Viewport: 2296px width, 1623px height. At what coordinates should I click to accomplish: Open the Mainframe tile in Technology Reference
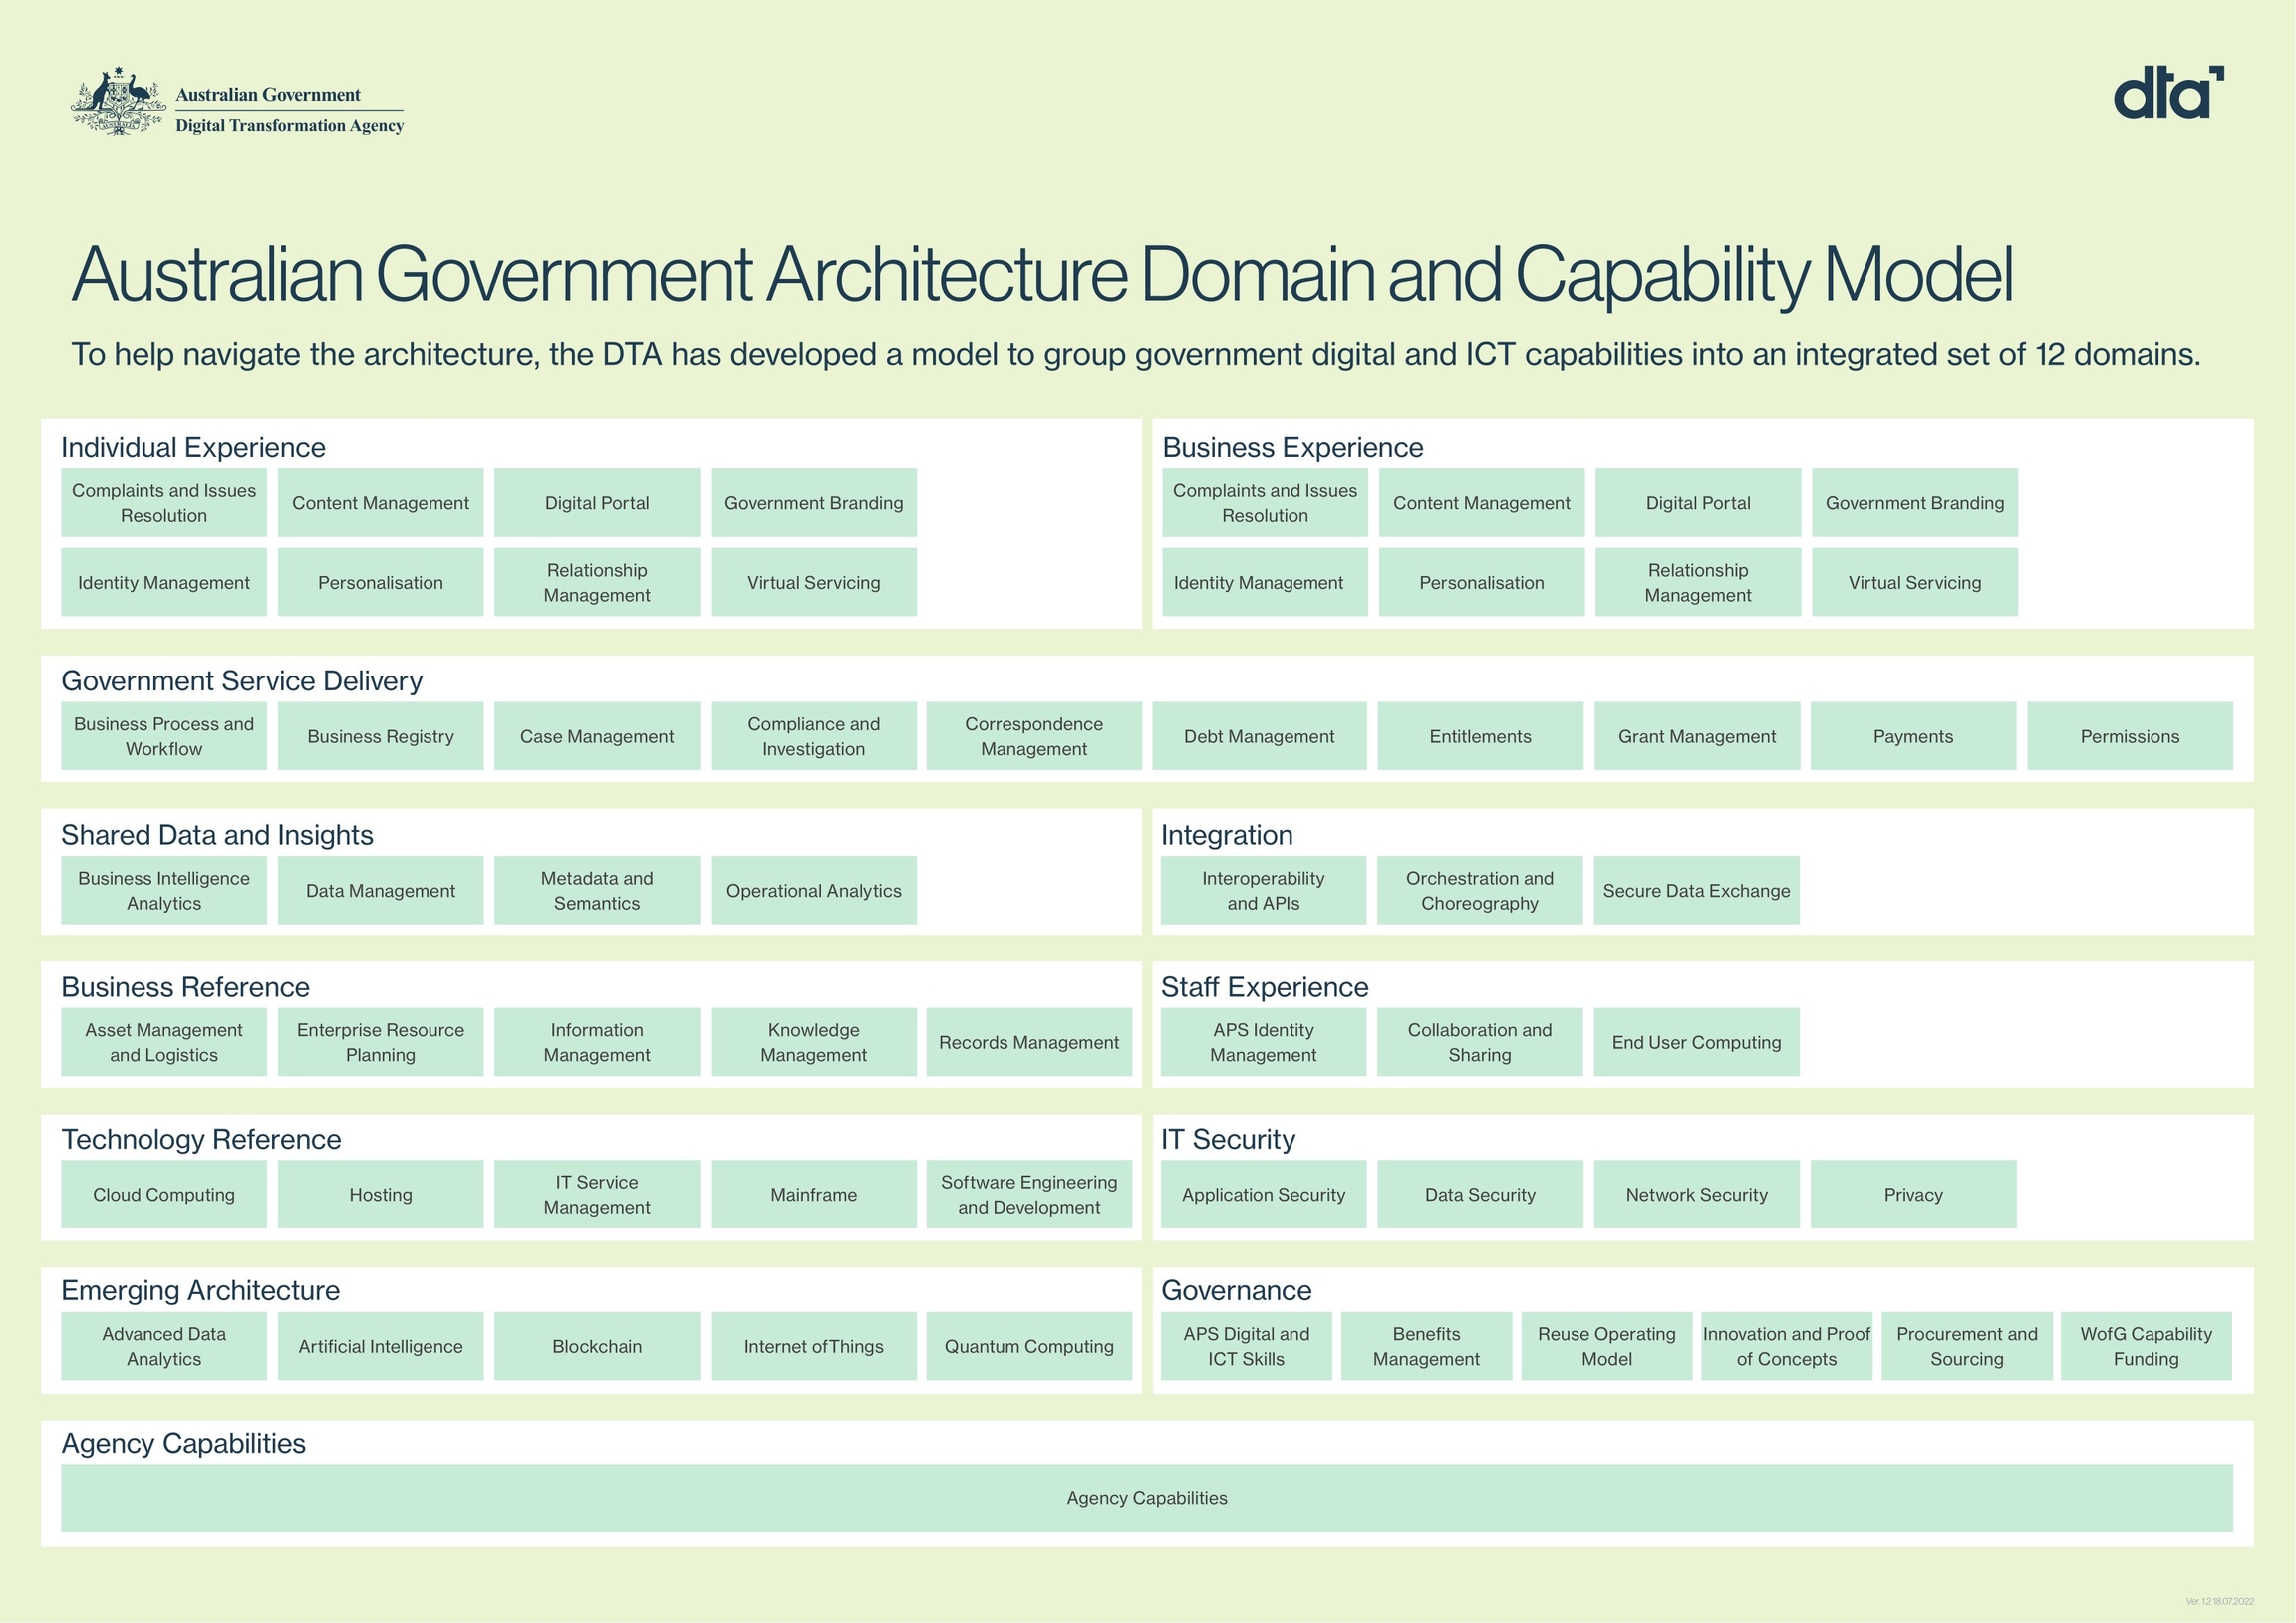[x=813, y=1194]
